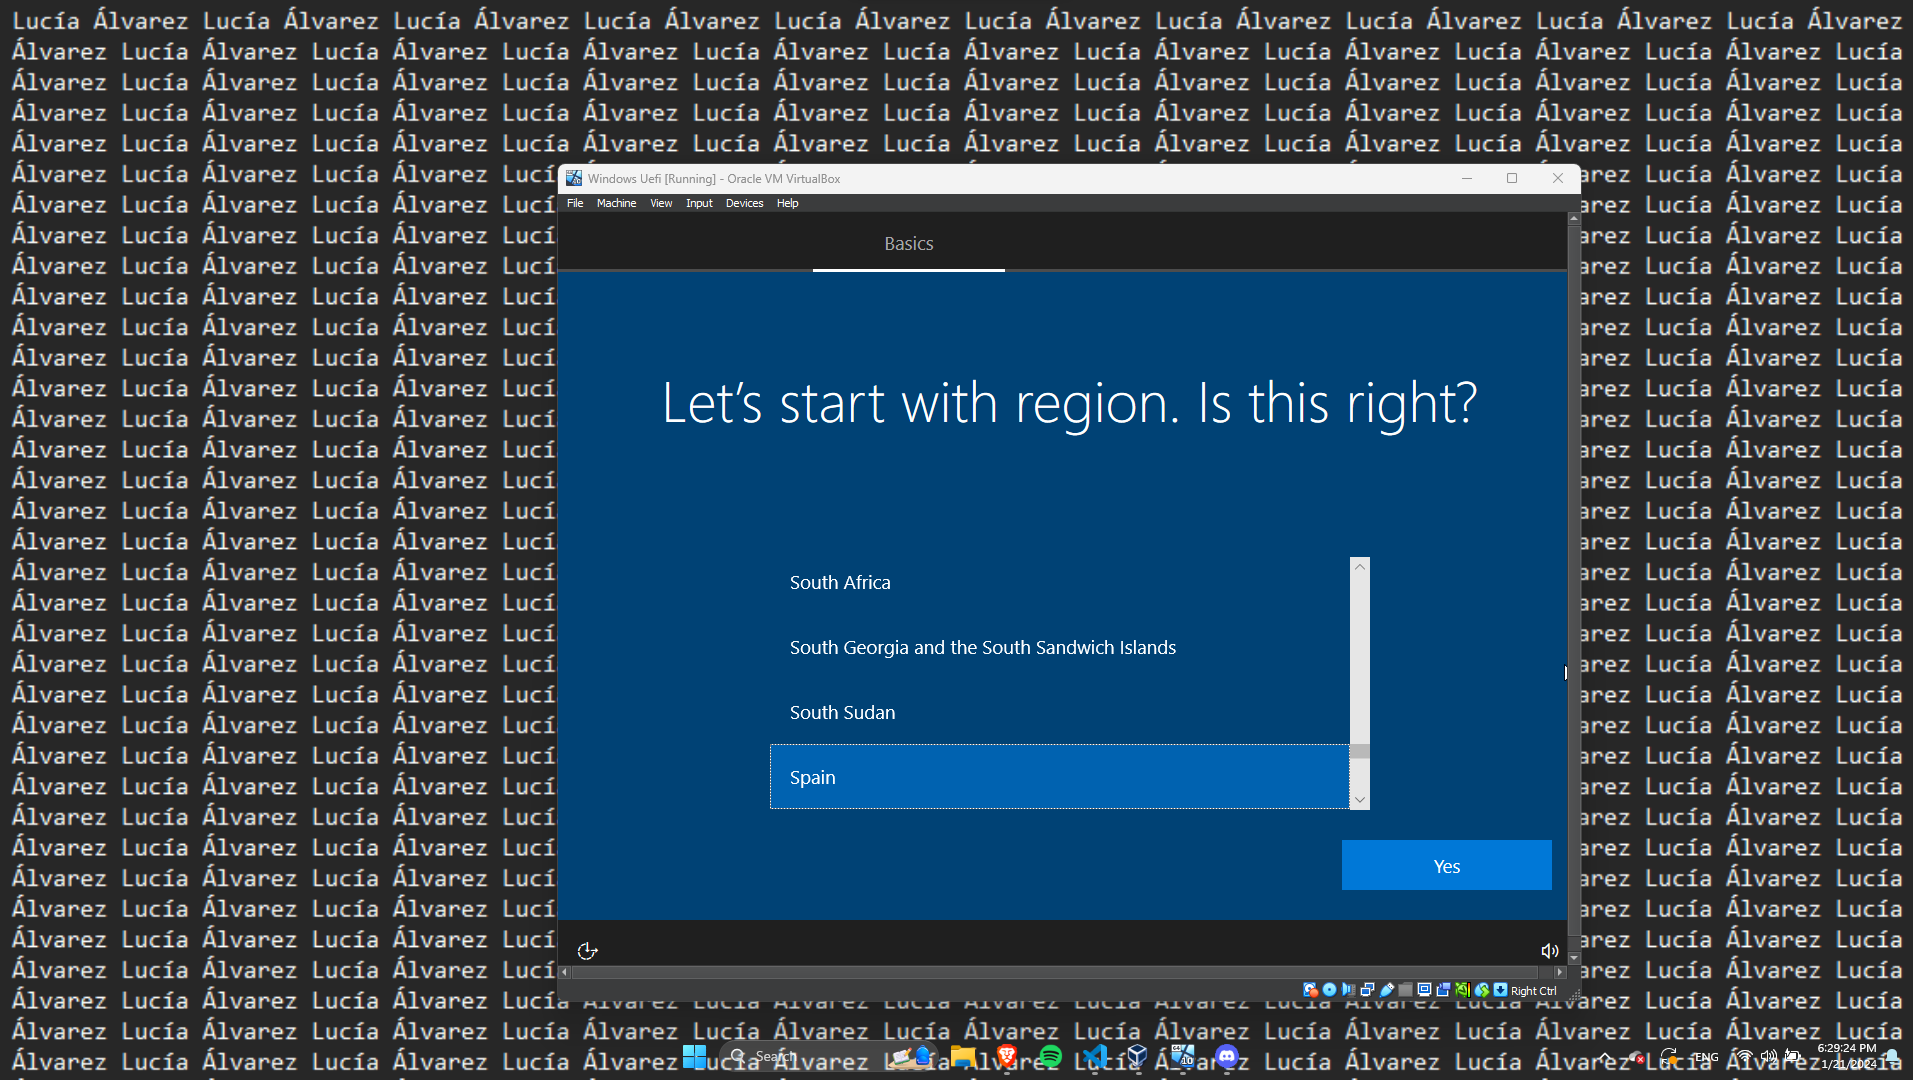Select the Basics tab

908,244
